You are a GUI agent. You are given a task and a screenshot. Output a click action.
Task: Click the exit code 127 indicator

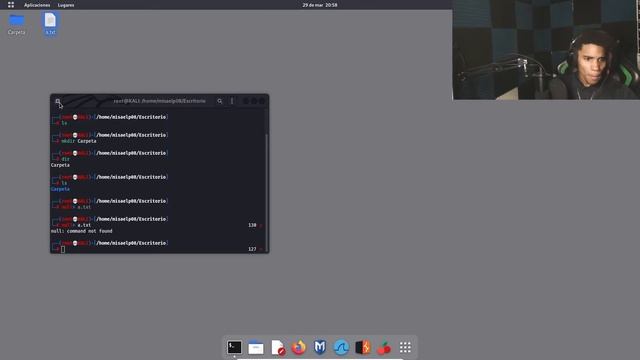(252, 249)
